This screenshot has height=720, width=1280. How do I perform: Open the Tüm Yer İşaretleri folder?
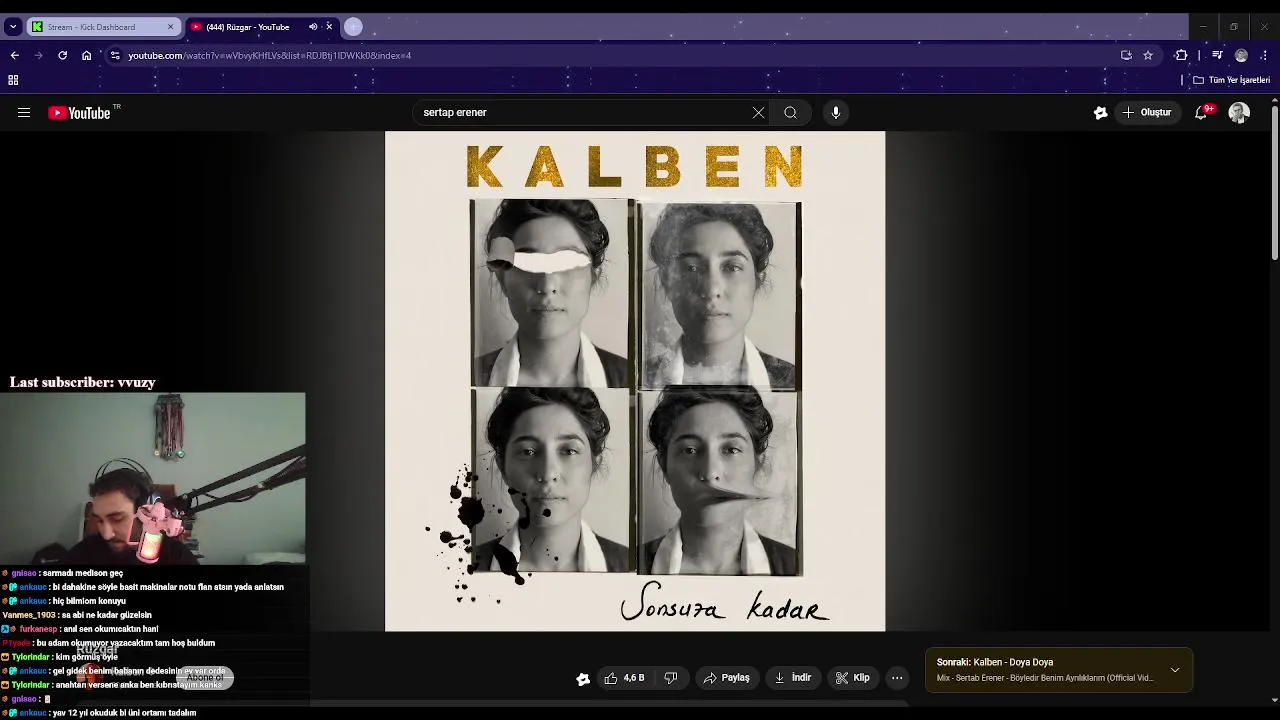point(1232,80)
